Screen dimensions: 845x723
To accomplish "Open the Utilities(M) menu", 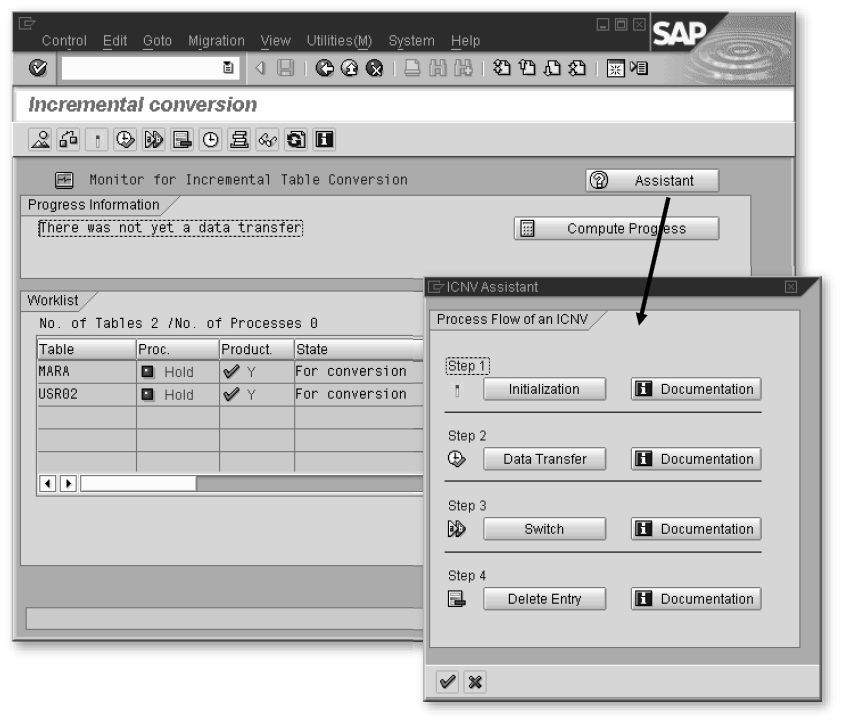I will (x=339, y=40).
